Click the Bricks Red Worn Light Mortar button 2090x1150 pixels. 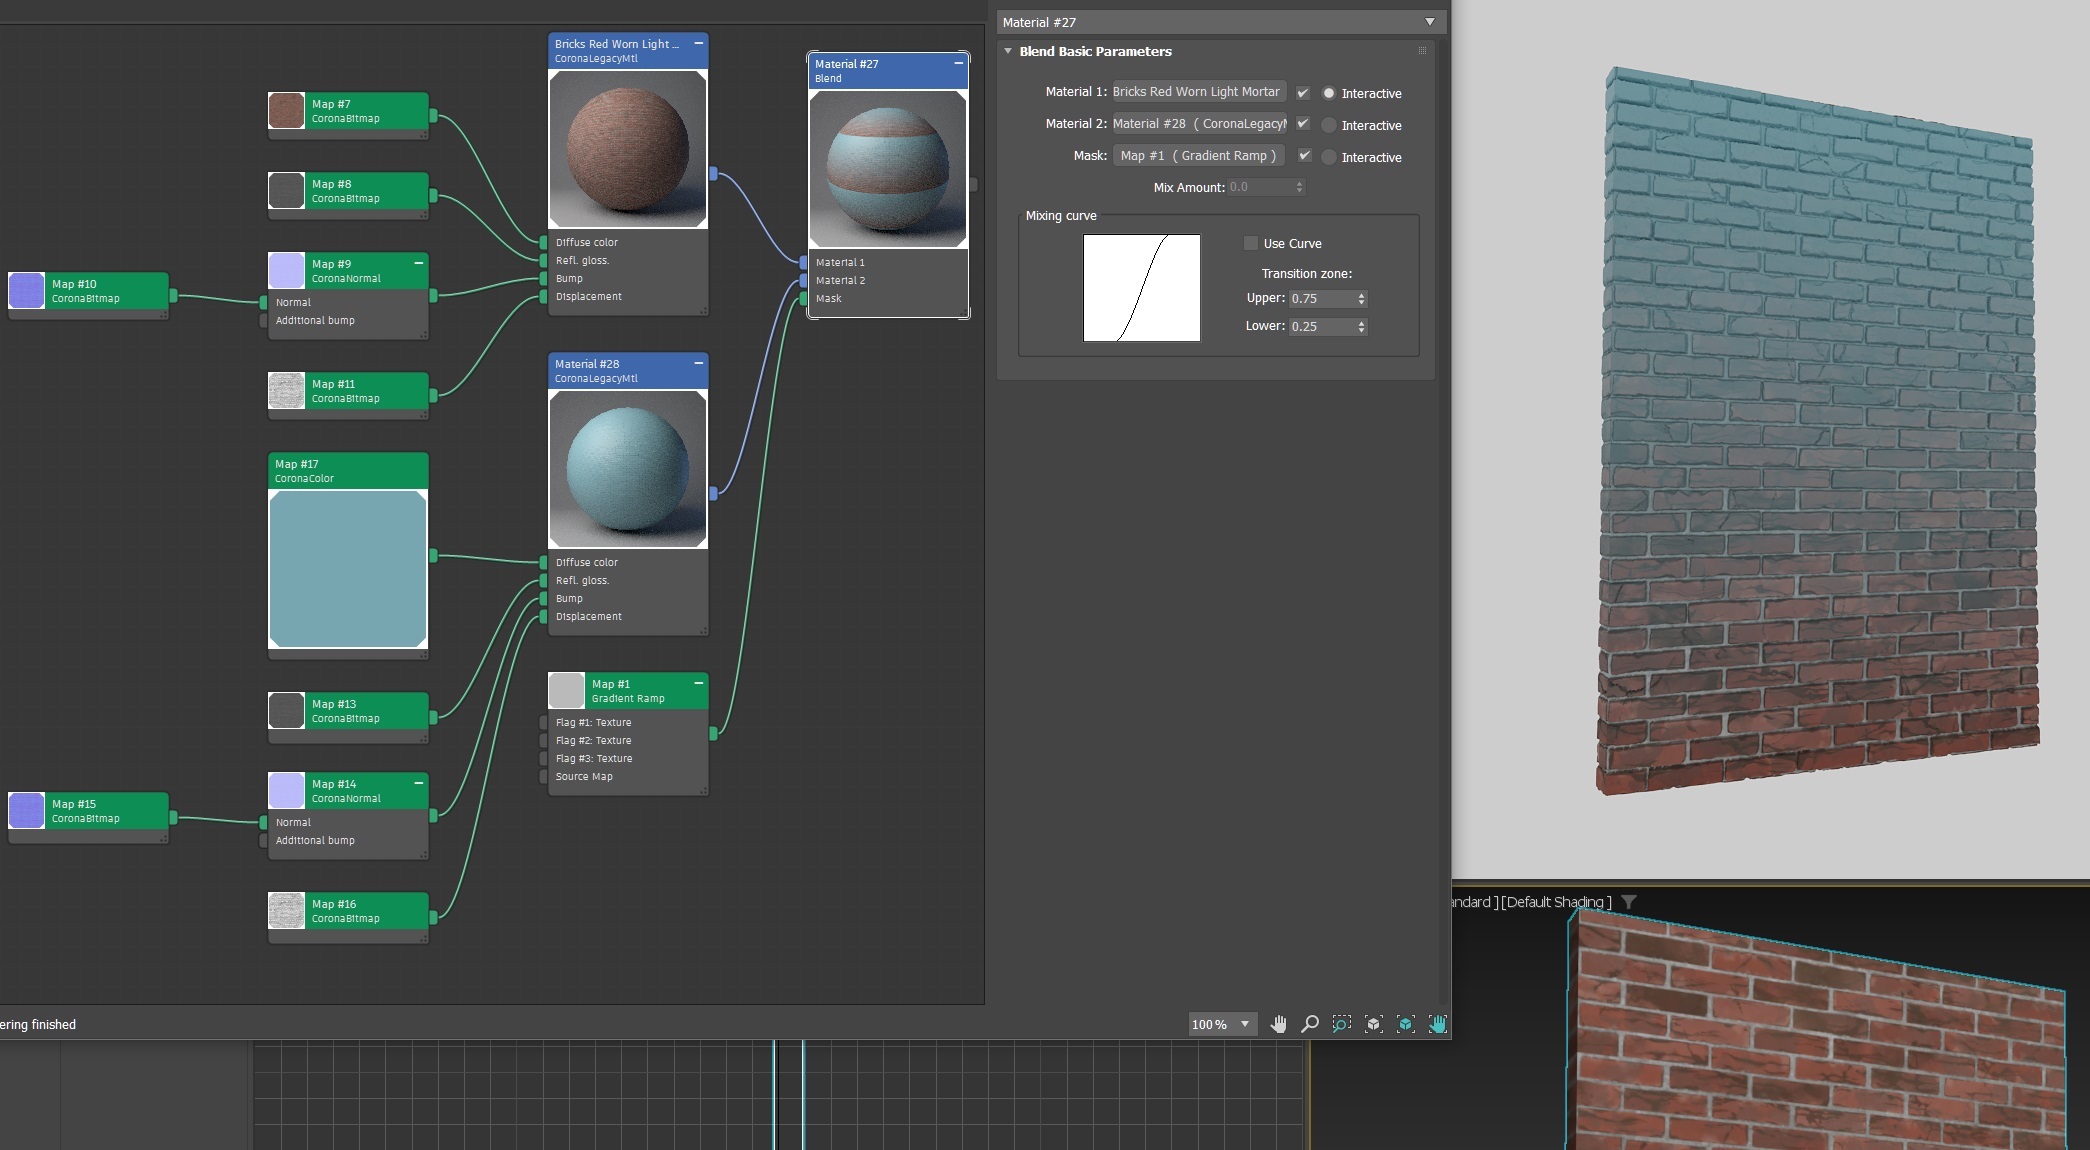(1198, 92)
